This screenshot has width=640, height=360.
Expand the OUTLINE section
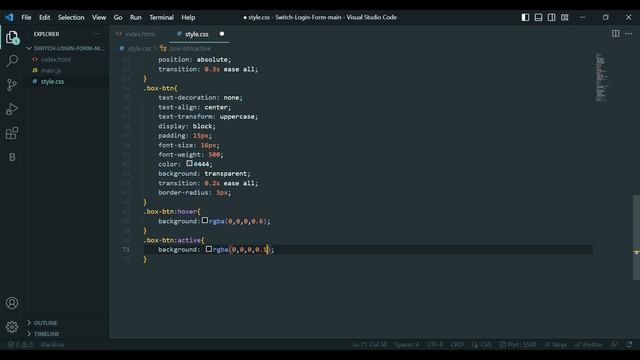pos(45,323)
